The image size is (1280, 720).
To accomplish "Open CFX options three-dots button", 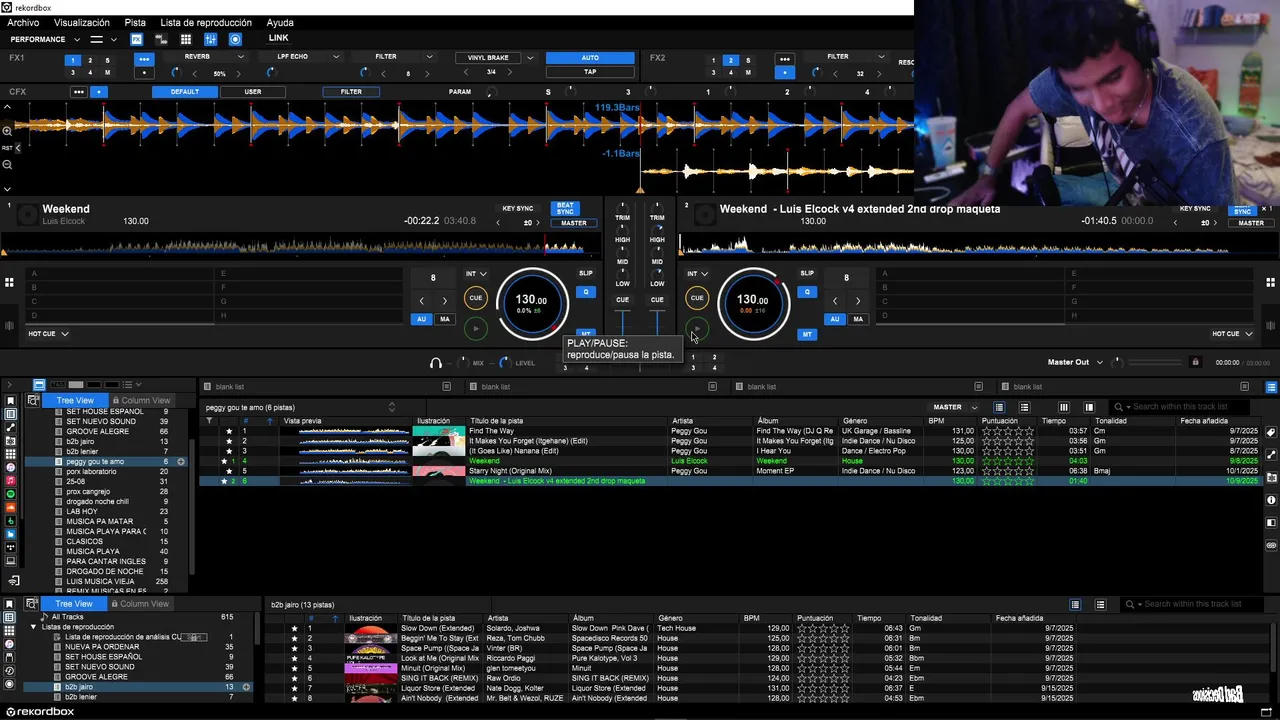I will click(78, 92).
